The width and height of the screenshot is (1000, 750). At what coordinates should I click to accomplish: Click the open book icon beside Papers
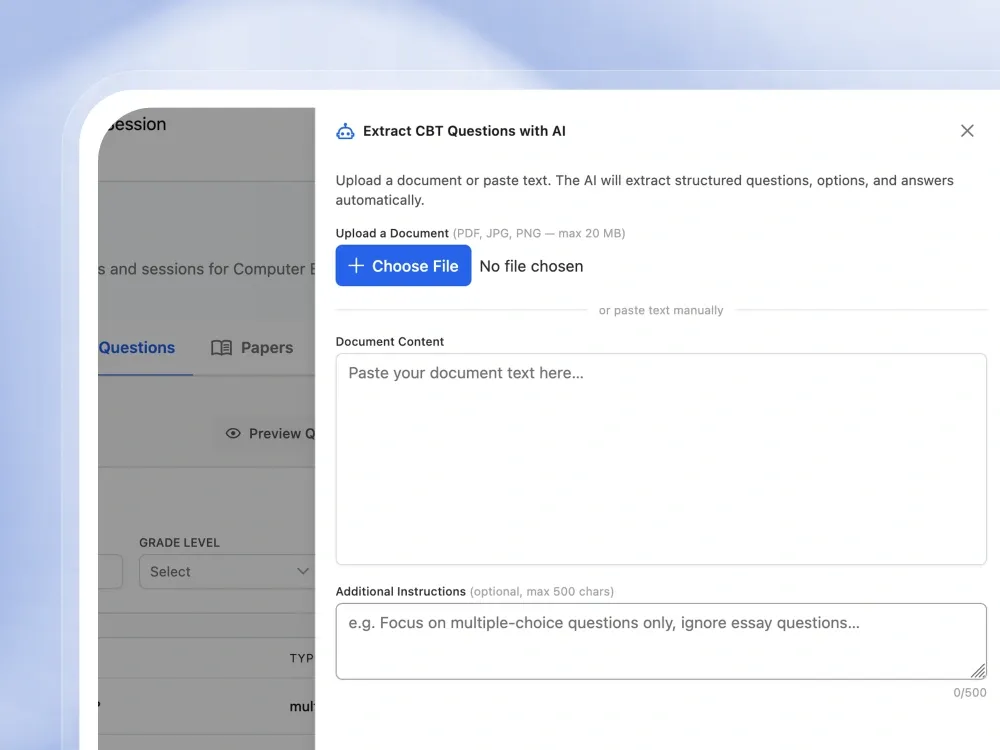coord(221,348)
